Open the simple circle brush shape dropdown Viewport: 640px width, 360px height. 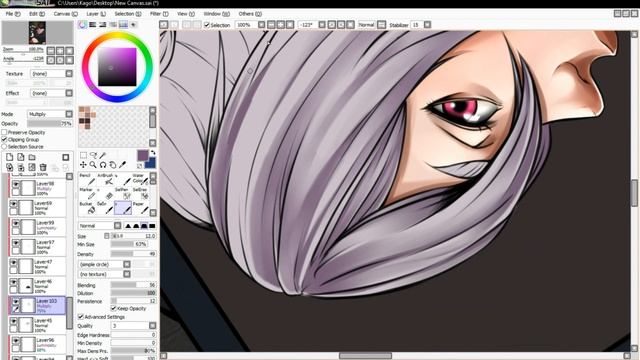coord(104,264)
